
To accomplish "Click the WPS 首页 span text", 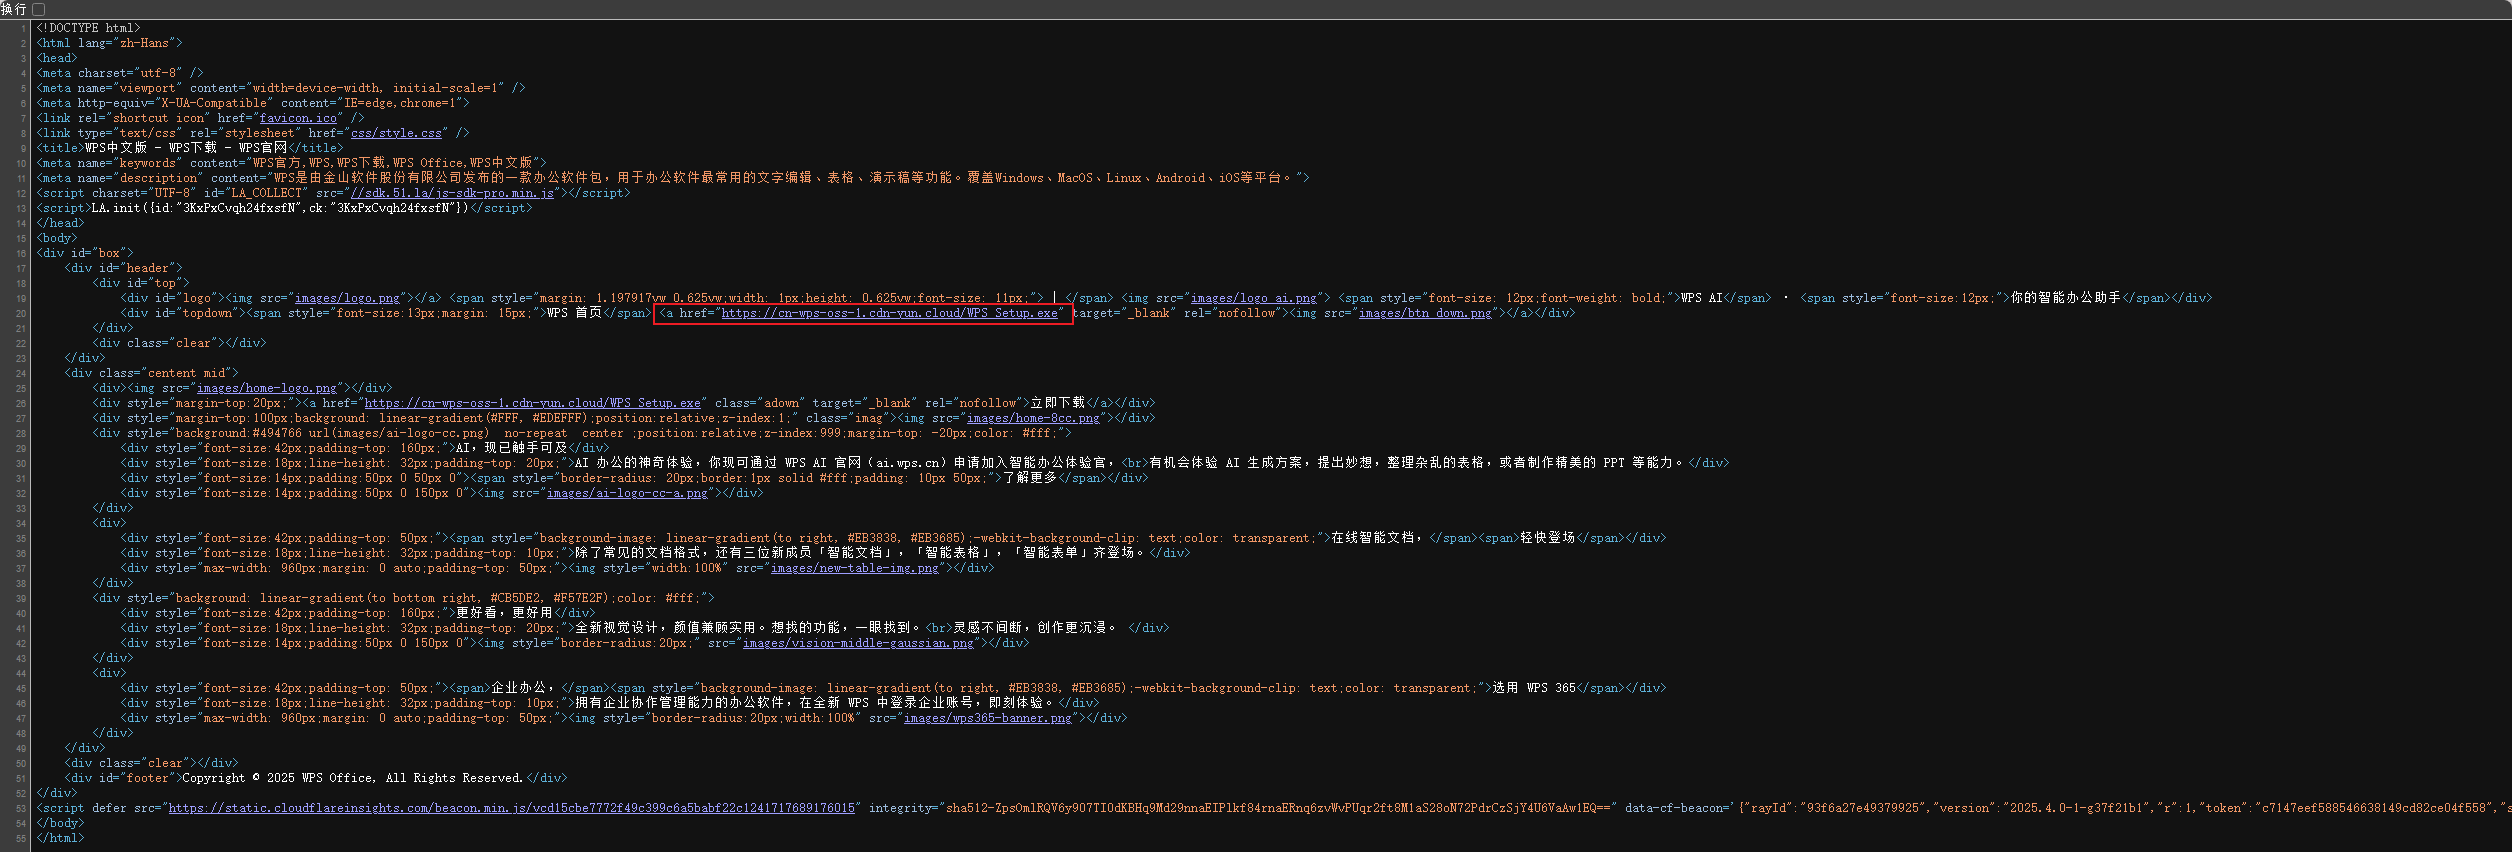I will [574, 313].
